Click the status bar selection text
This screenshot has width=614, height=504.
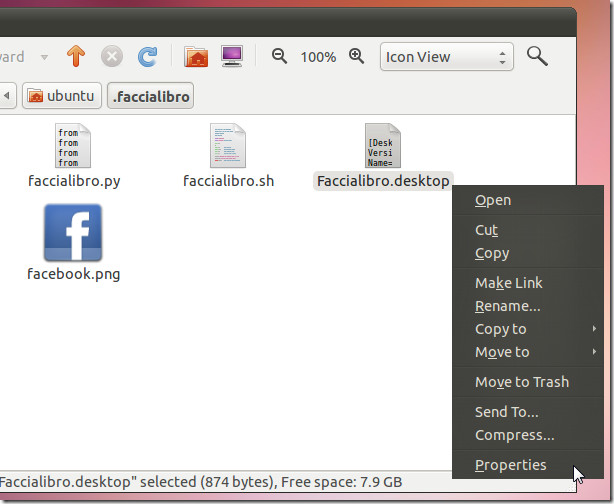pos(201,482)
